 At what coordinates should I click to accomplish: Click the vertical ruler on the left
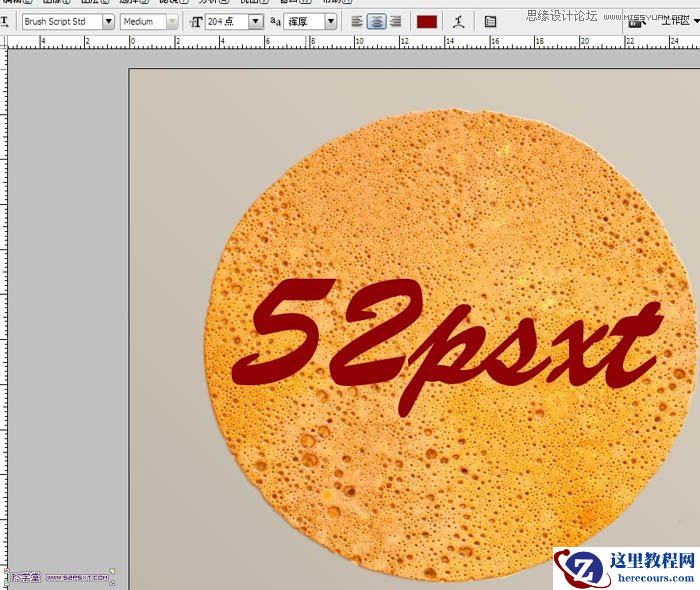pyautogui.click(x=4, y=319)
